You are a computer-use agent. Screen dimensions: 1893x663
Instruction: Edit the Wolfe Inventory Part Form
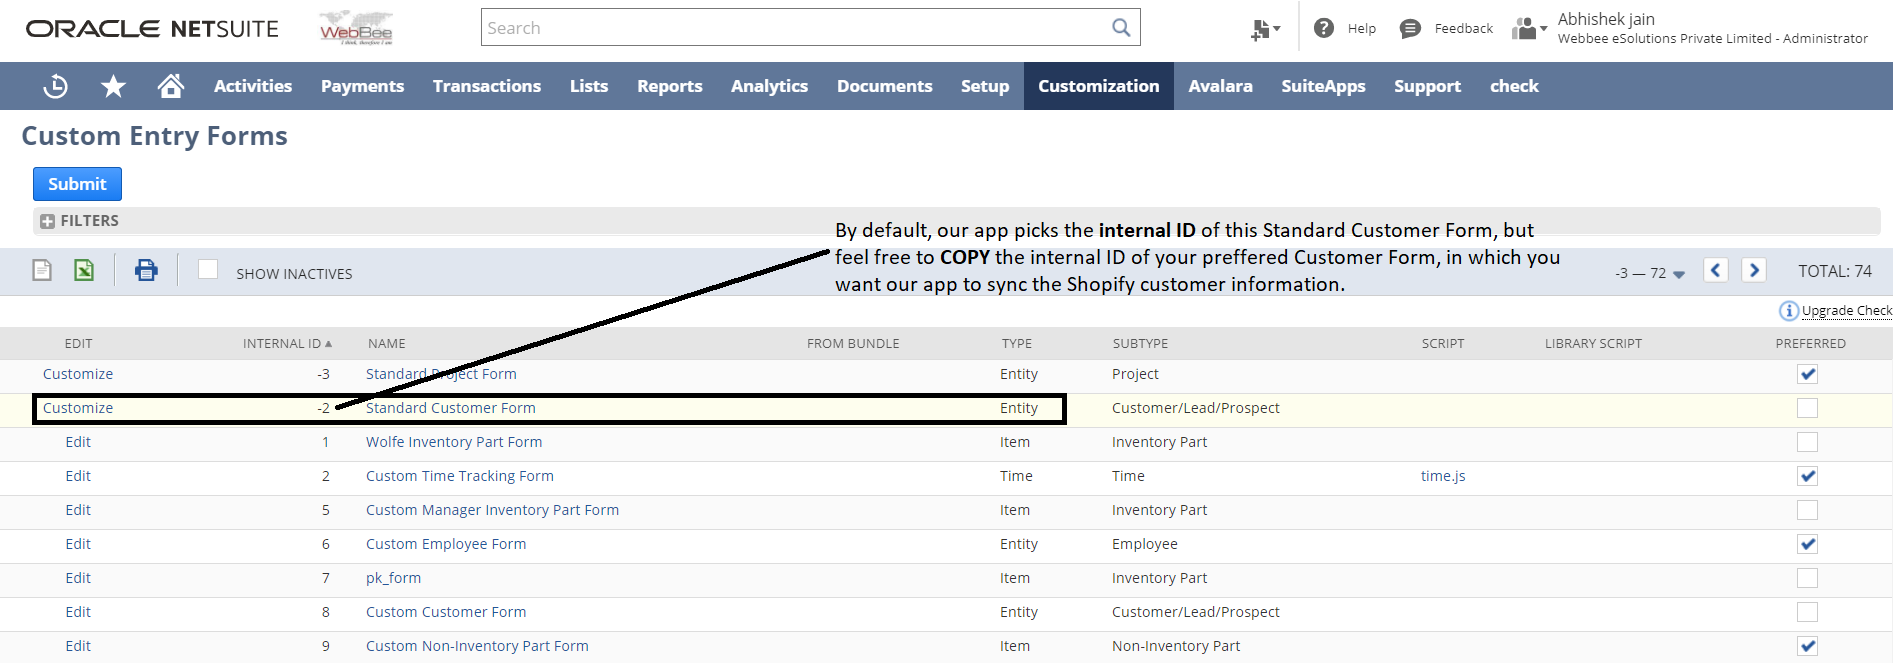point(78,442)
